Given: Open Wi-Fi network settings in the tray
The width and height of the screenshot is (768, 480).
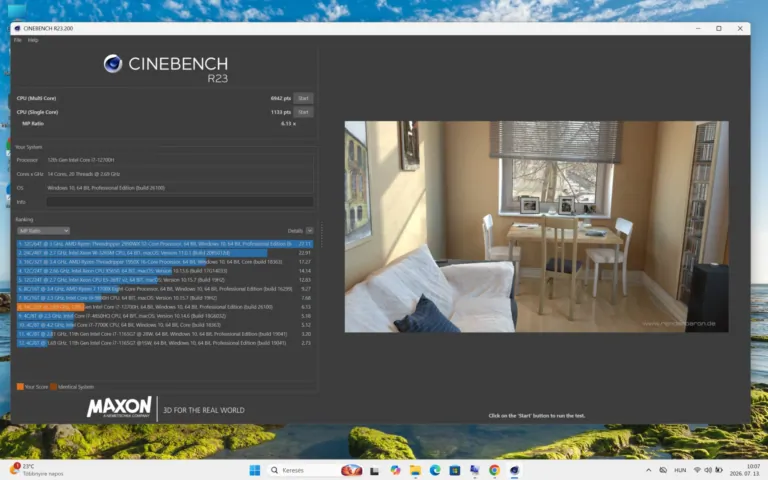Looking at the screenshot, I should coord(697,470).
